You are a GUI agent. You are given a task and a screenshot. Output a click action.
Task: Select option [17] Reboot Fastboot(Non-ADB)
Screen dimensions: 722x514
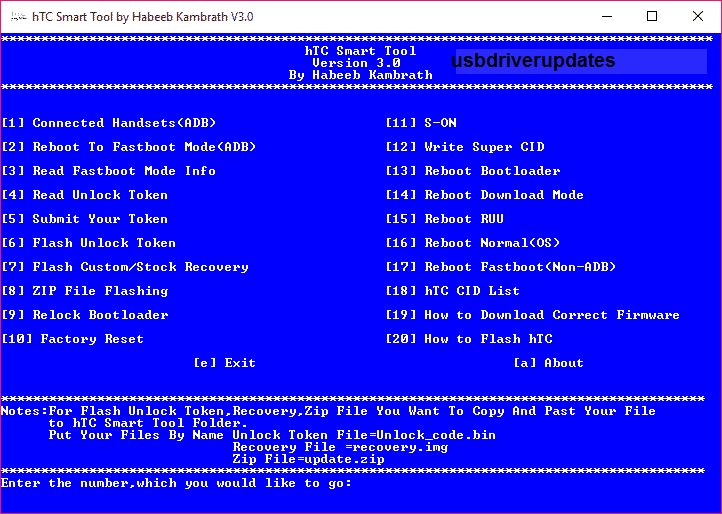pos(501,267)
